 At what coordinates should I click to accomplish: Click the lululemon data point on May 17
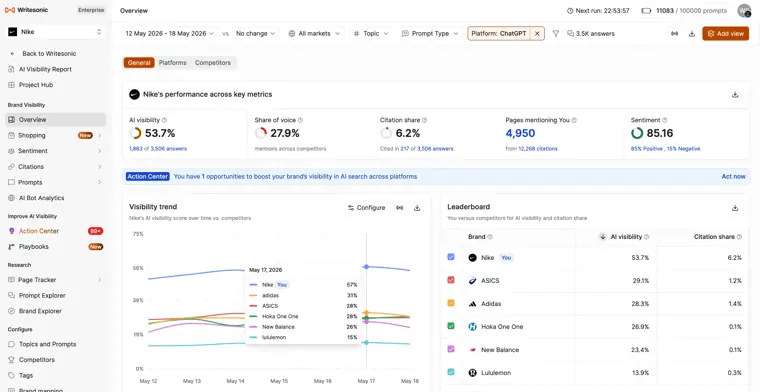coord(366,343)
